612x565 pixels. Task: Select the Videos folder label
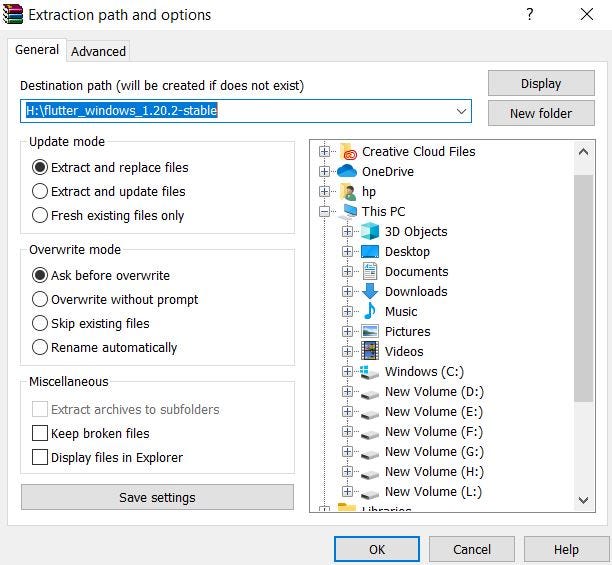click(x=404, y=352)
